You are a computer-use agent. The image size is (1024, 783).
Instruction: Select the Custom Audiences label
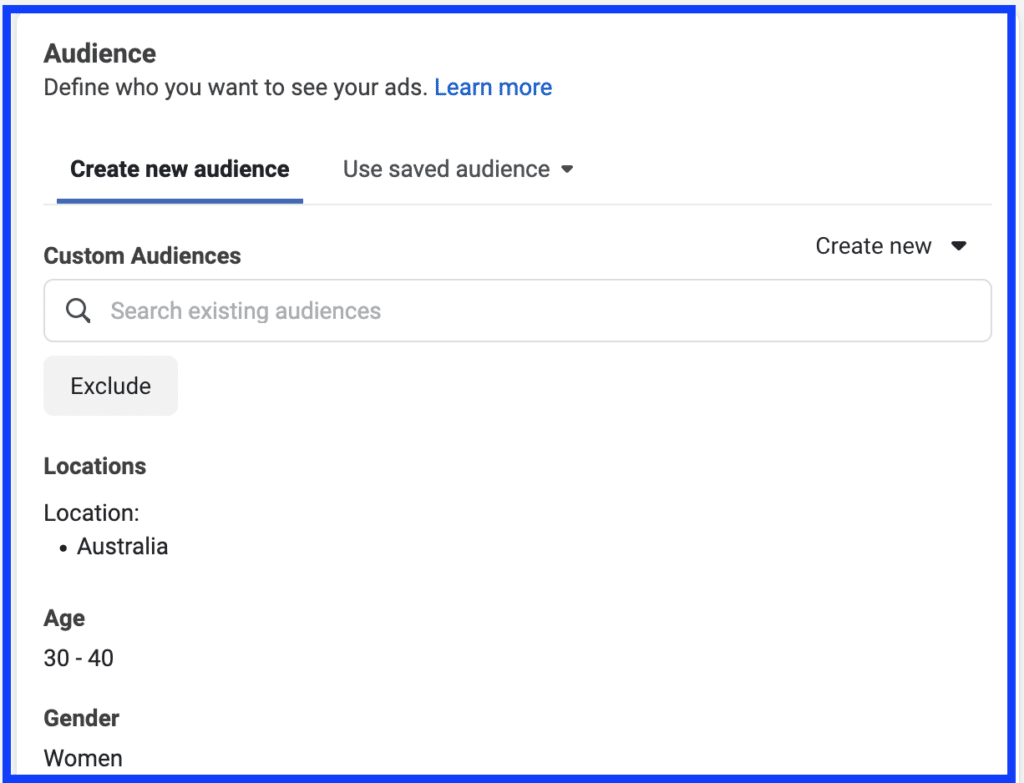[142, 256]
